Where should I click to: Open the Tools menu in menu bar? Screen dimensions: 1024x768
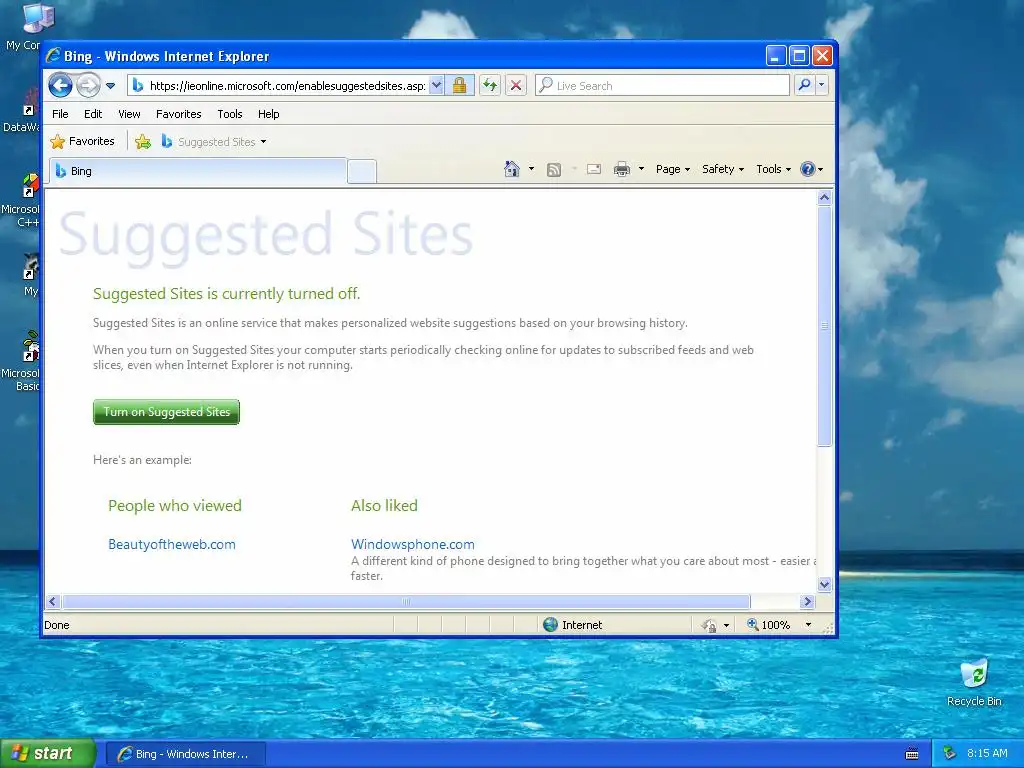click(x=230, y=114)
